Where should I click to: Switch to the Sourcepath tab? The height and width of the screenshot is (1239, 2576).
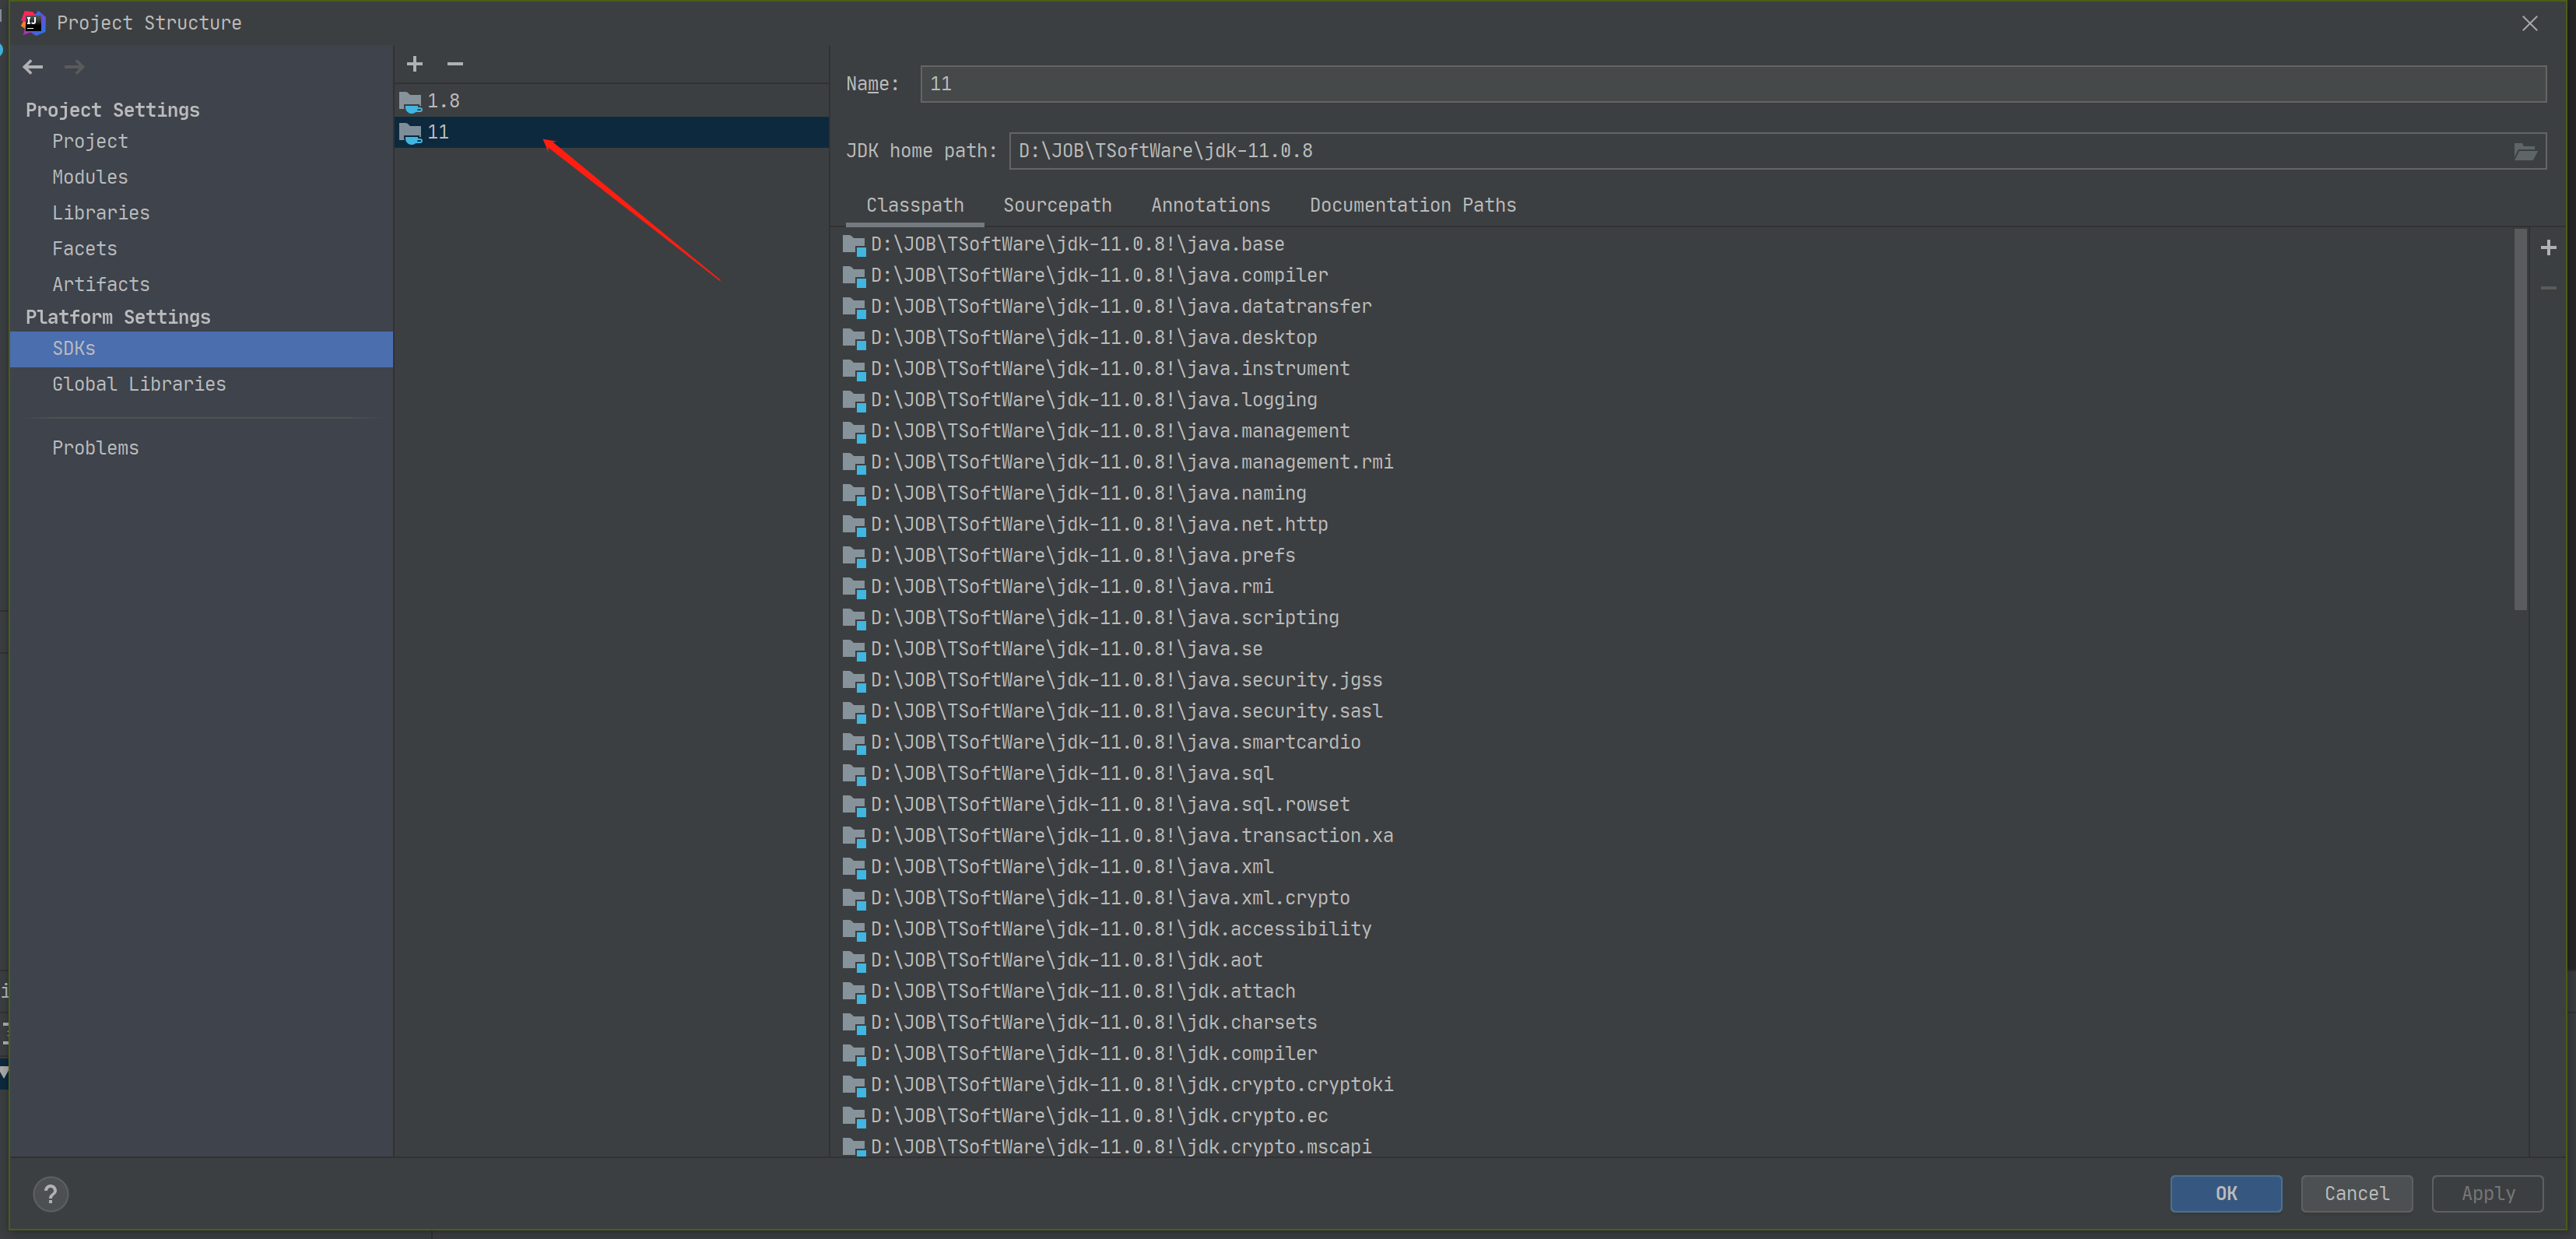(1057, 205)
